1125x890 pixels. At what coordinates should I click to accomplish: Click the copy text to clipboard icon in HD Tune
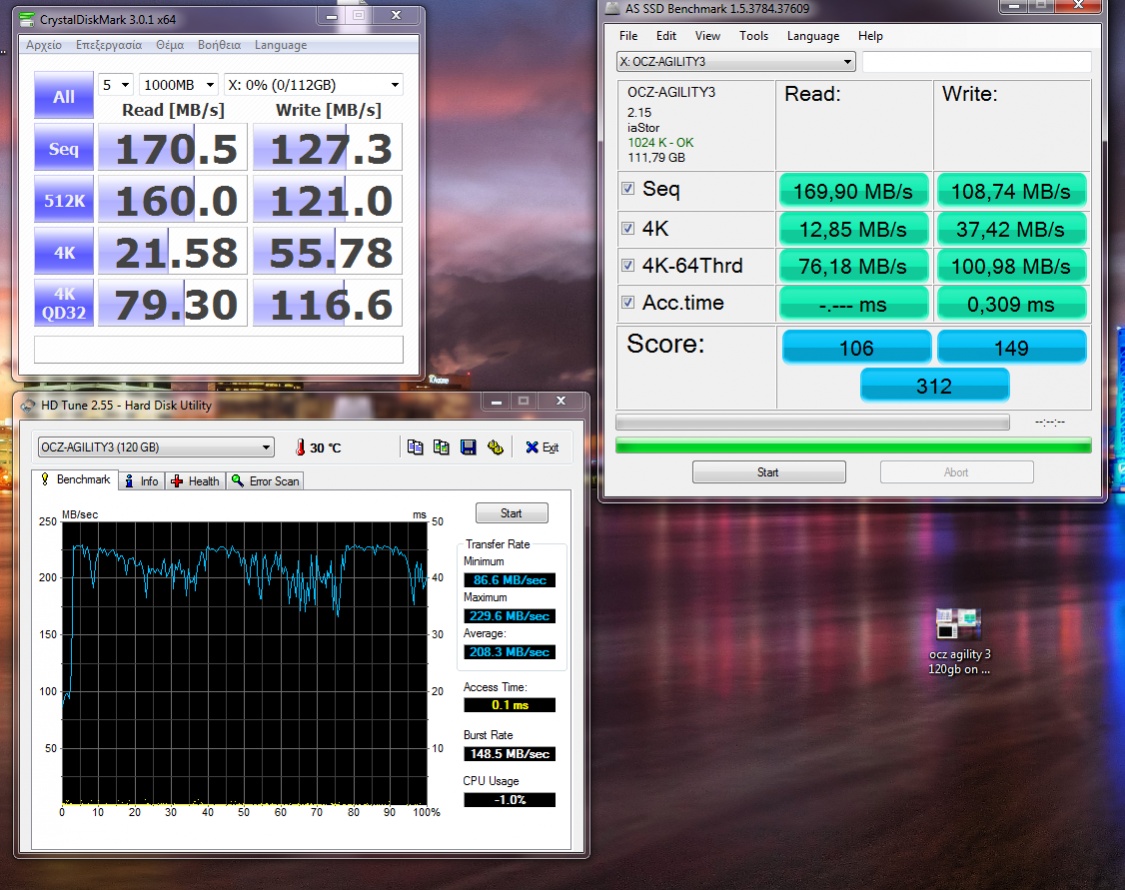pos(415,447)
